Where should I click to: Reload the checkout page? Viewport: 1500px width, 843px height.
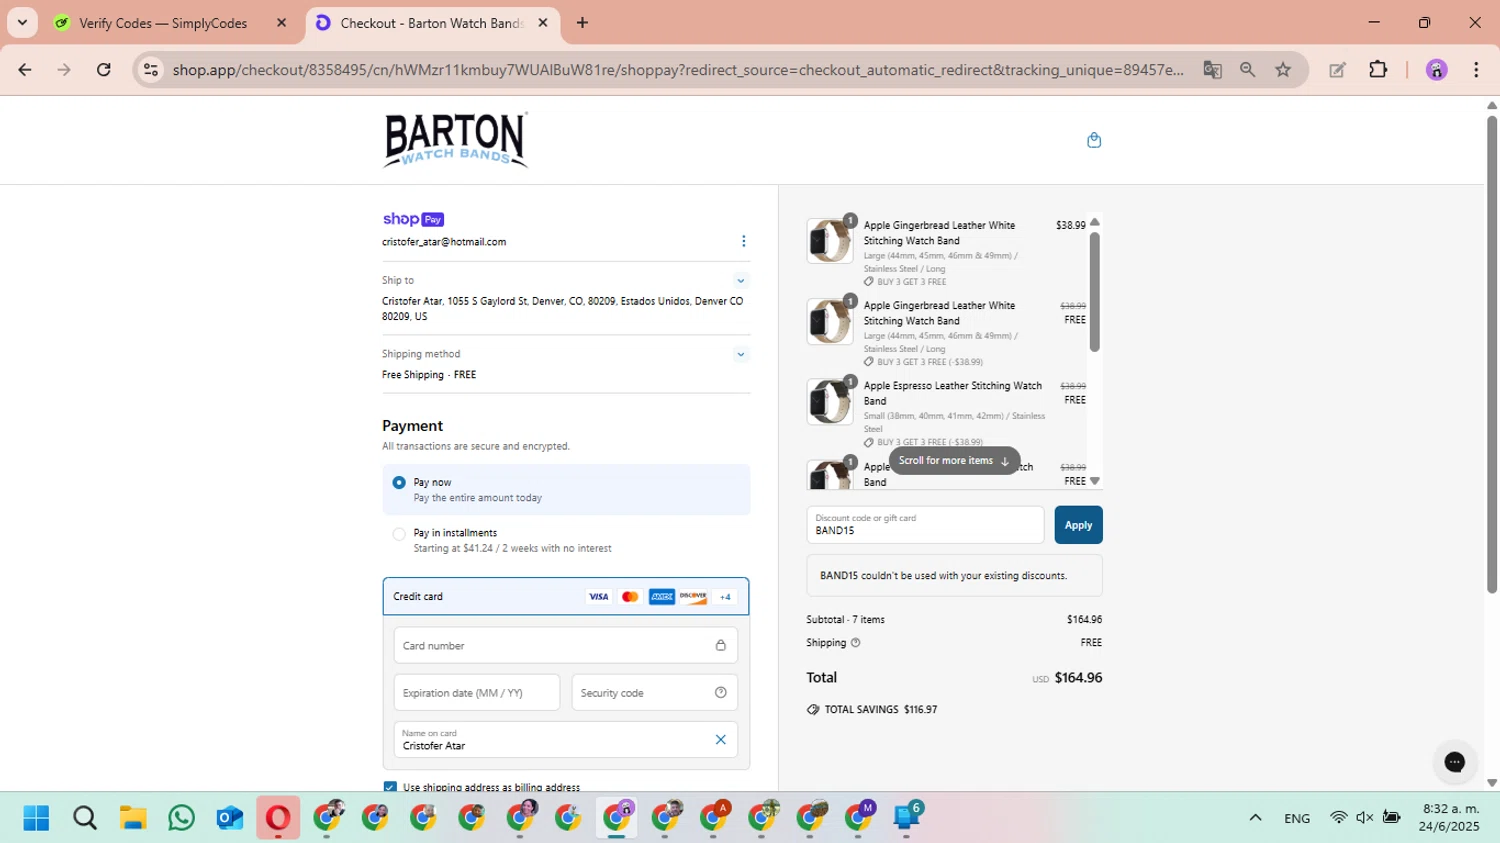tap(104, 70)
